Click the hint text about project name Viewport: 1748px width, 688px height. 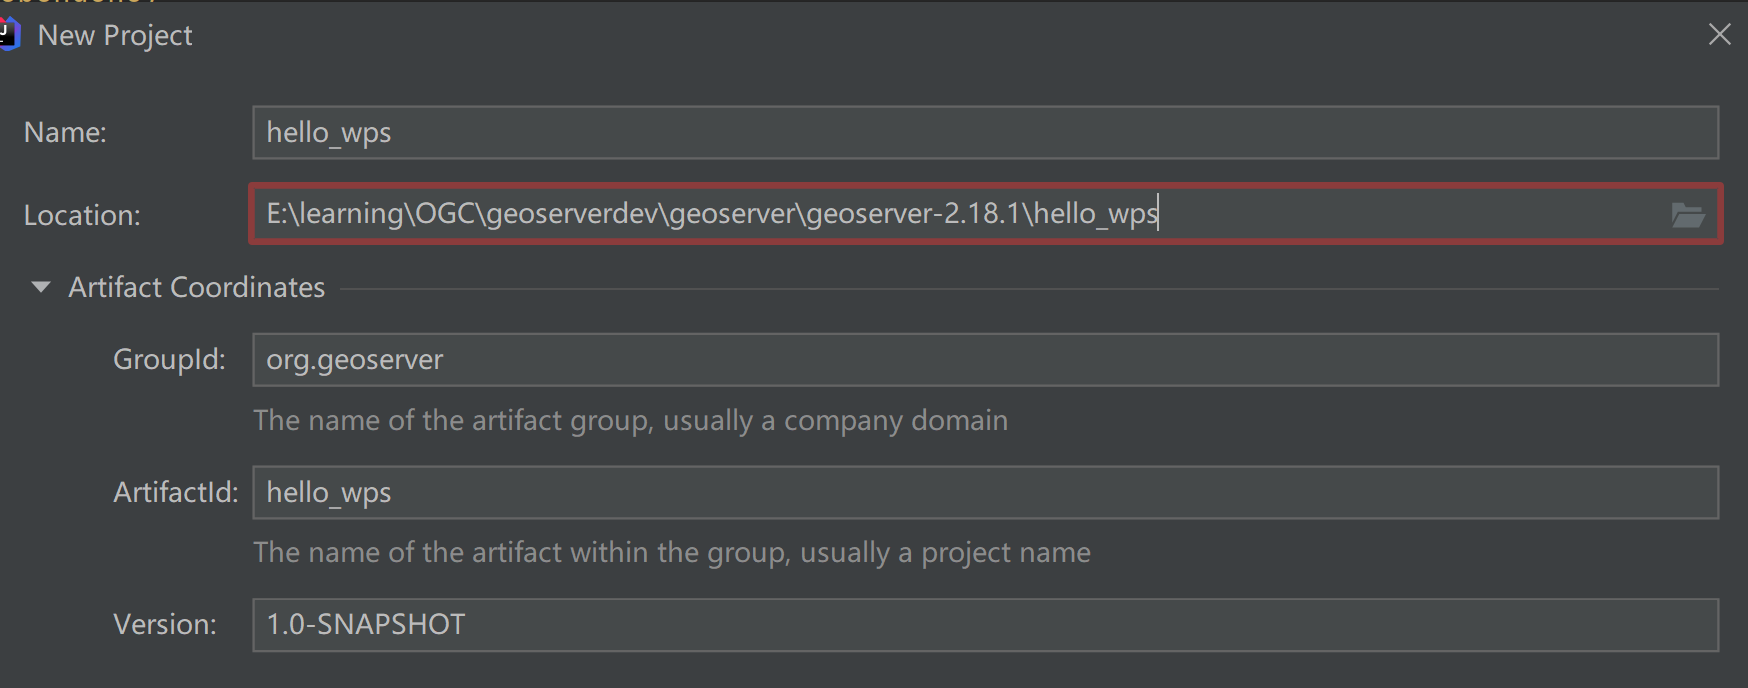(671, 553)
